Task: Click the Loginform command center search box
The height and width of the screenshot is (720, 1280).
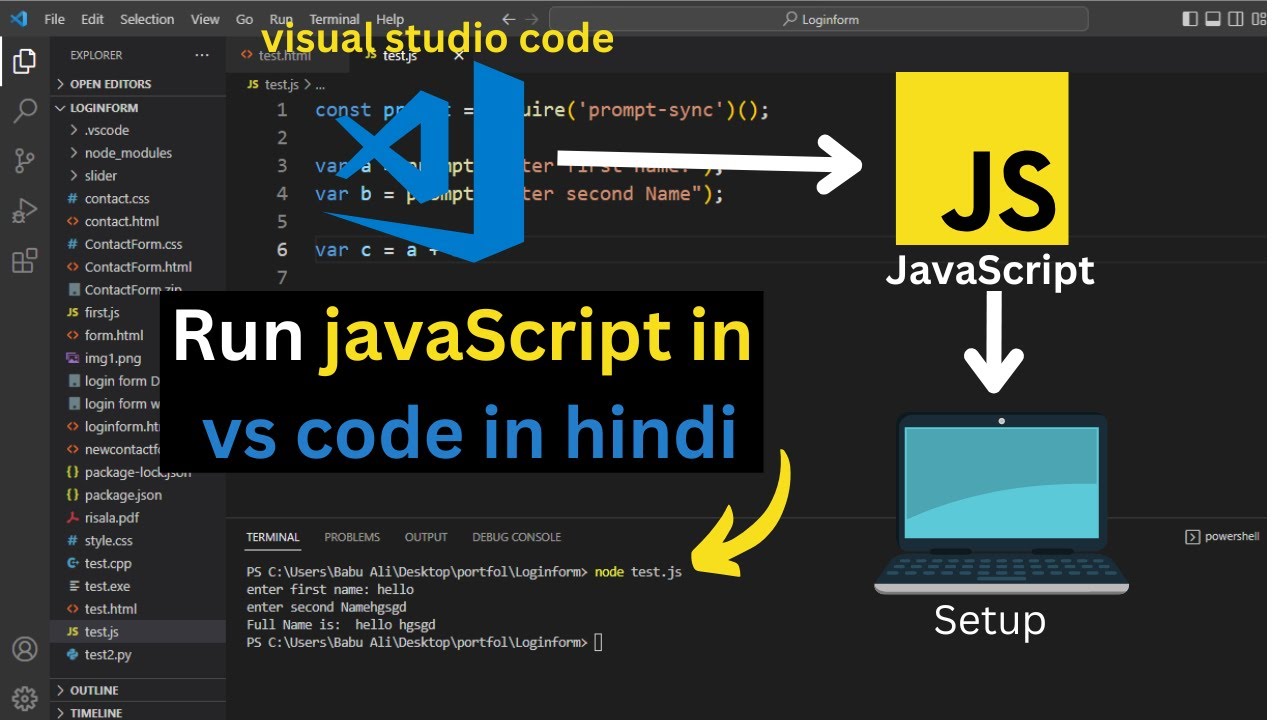Action: [819, 19]
